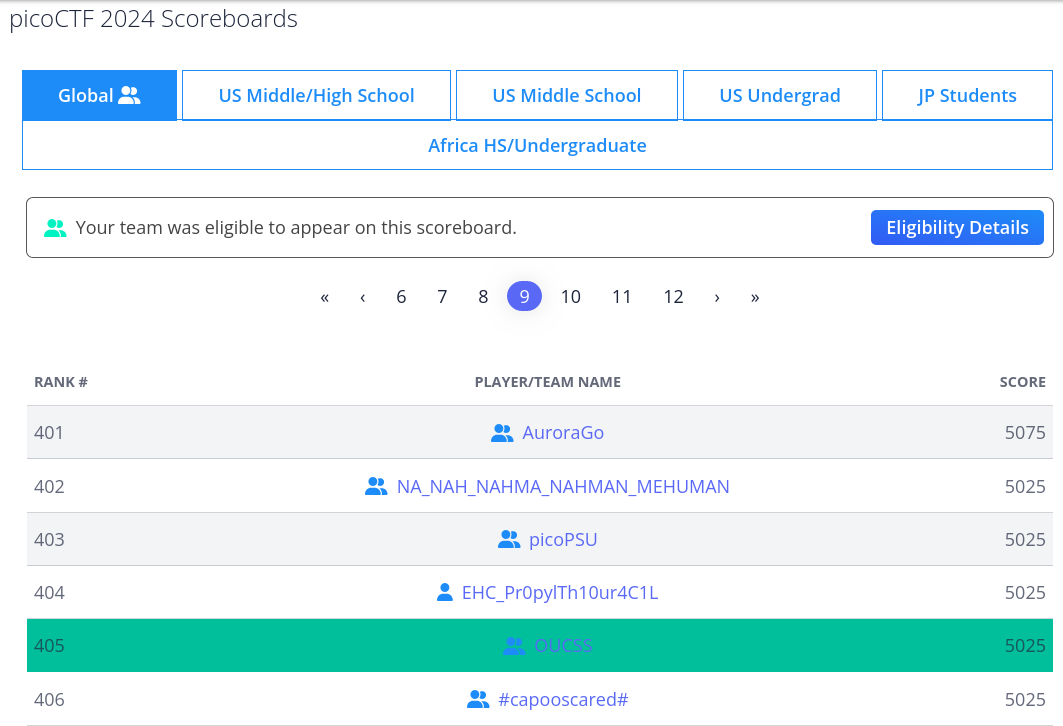The width and height of the screenshot is (1063, 726).
Task: Go to scoreboard page 6
Action: click(401, 297)
